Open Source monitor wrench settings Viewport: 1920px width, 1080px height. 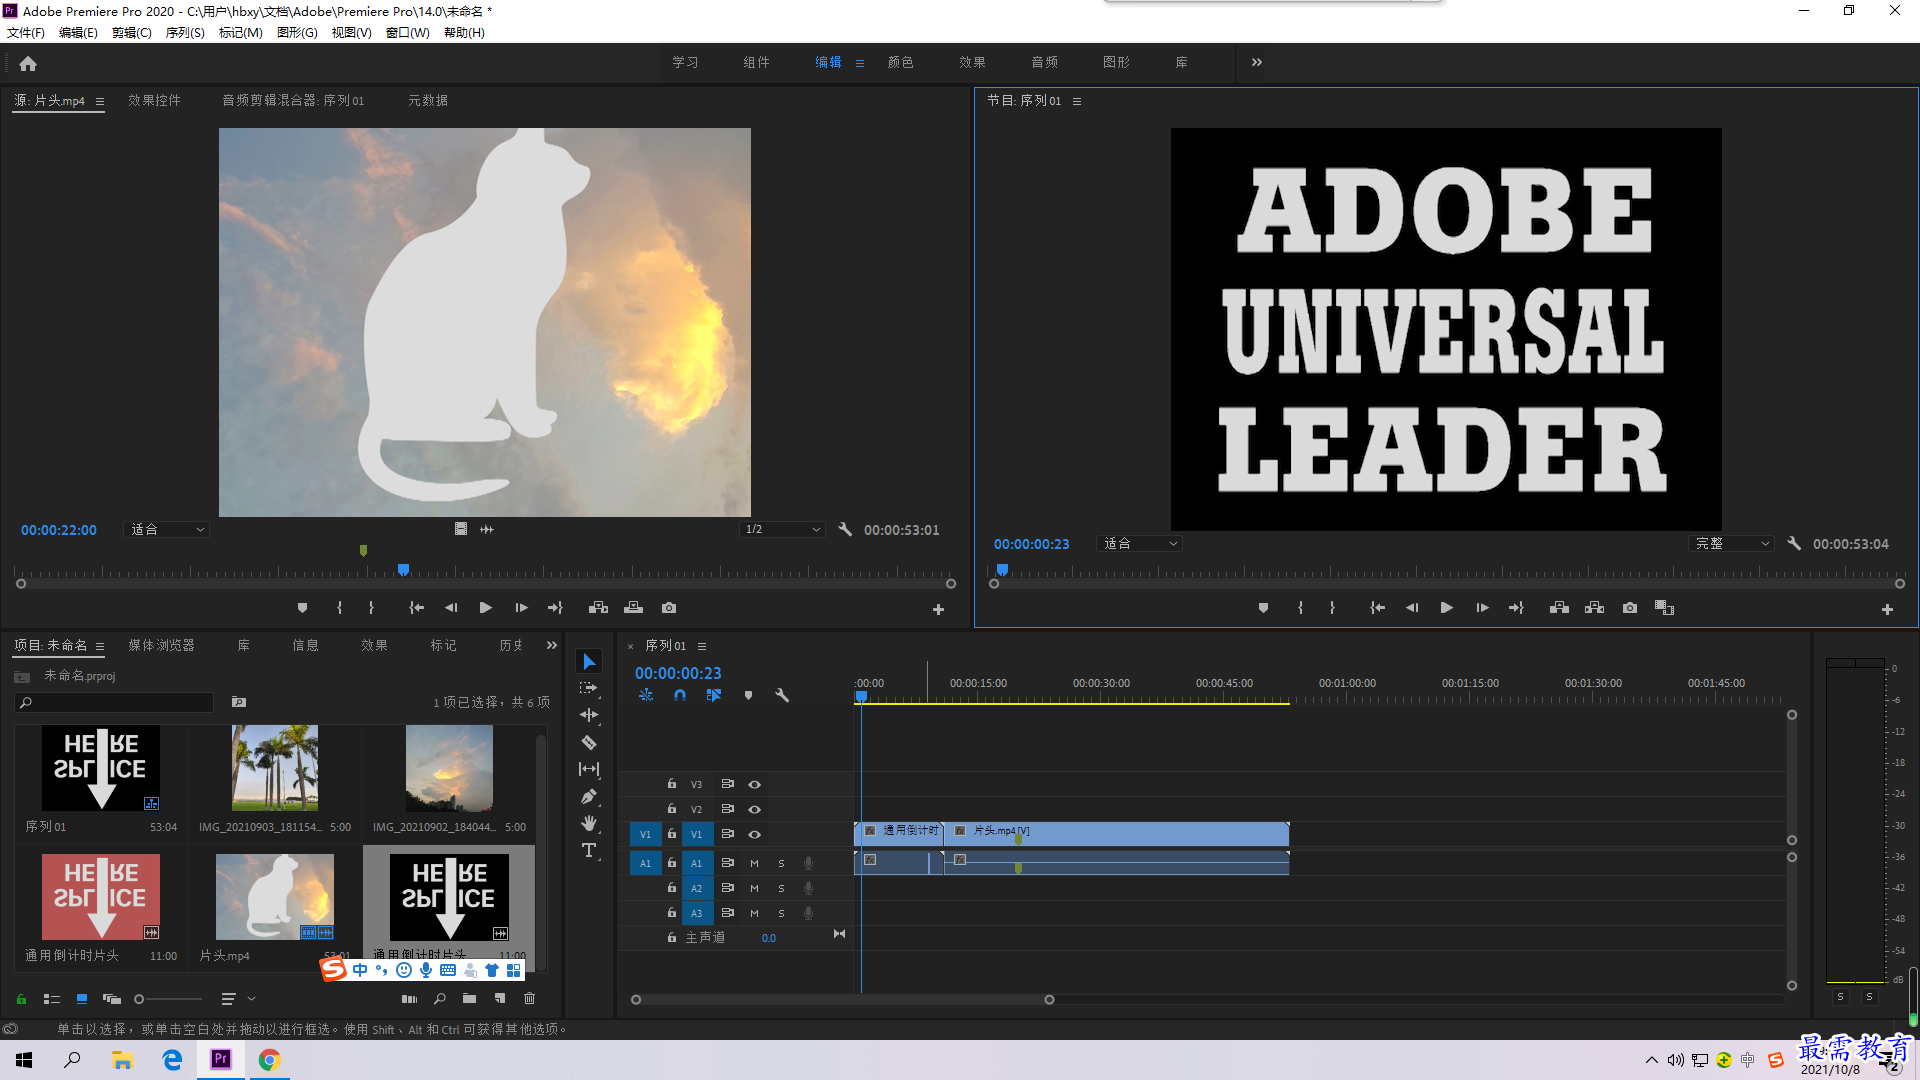[845, 529]
